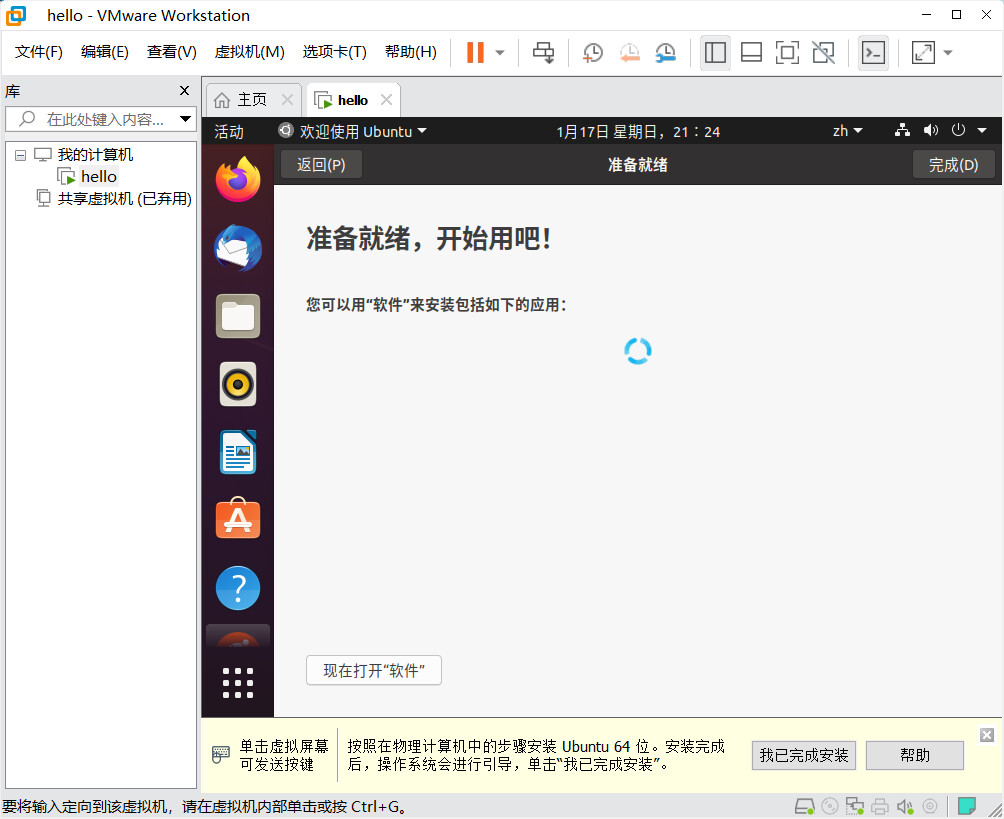Image resolution: width=1004 pixels, height=819 pixels.
Task: Show applications grid in dock
Action: (x=238, y=683)
